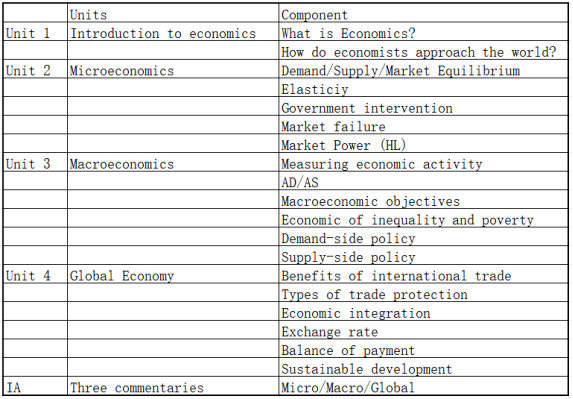The height and width of the screenshot is (399, 573).
Task: Click the "Three commentaries" cell
Action: pos(173,386)
